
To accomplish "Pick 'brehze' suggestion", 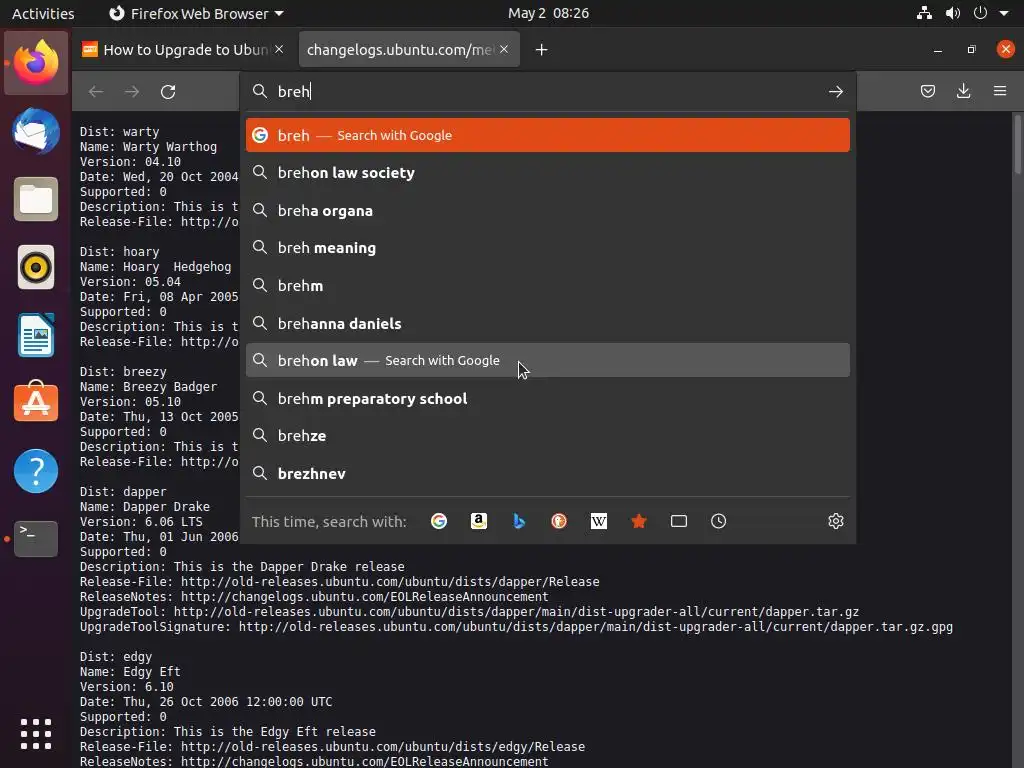I will tap(548, 436).
